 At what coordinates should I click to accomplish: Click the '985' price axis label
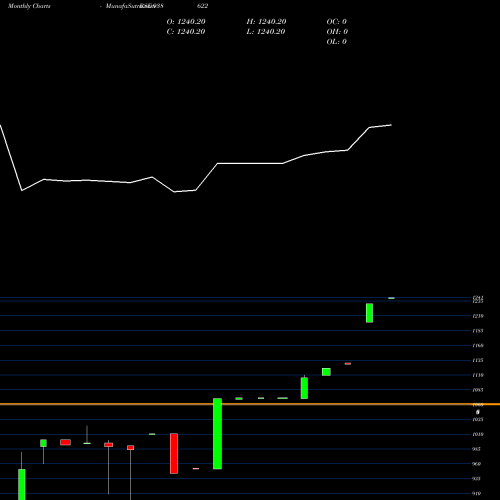(476, 449)
